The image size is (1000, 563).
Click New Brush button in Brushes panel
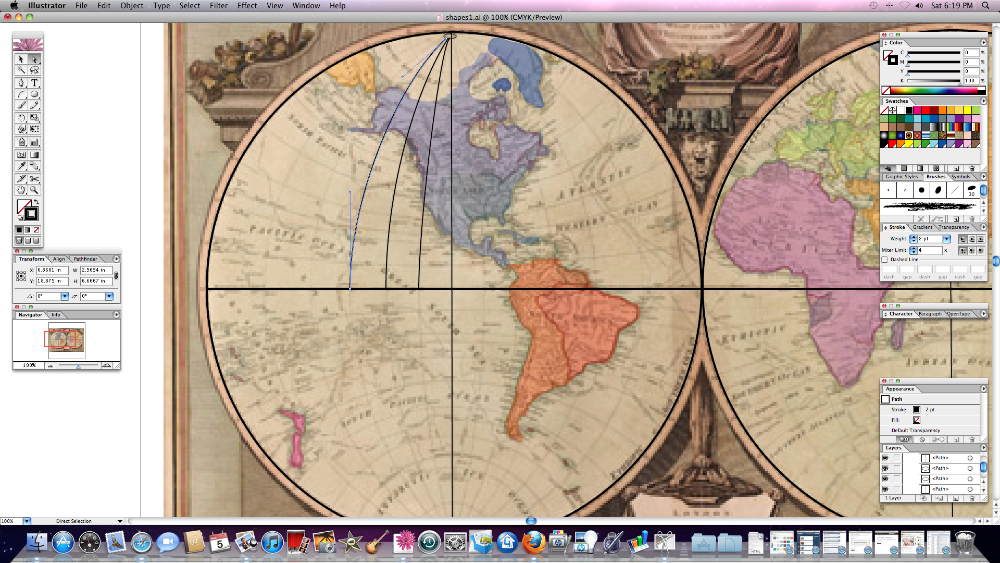(957, 219)
